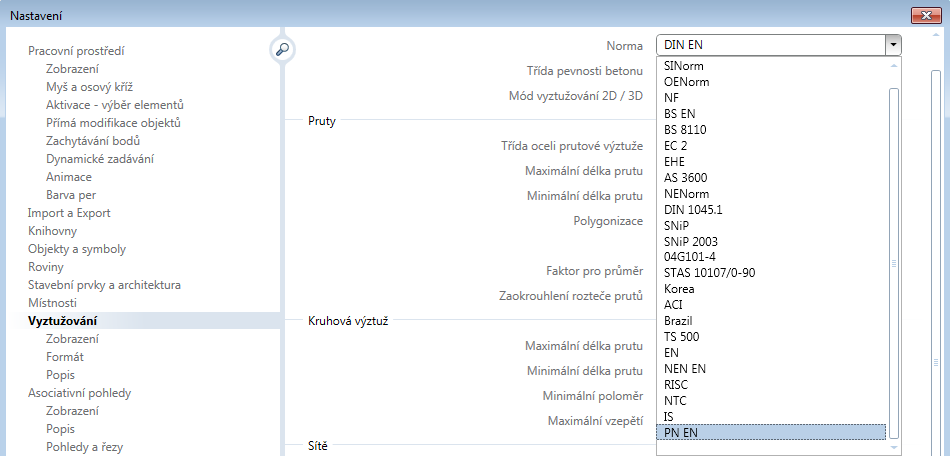Viewport: 950px width, 456px height.
Task: Pick the SNiP 2003 list entry
Action: point(690,241)
